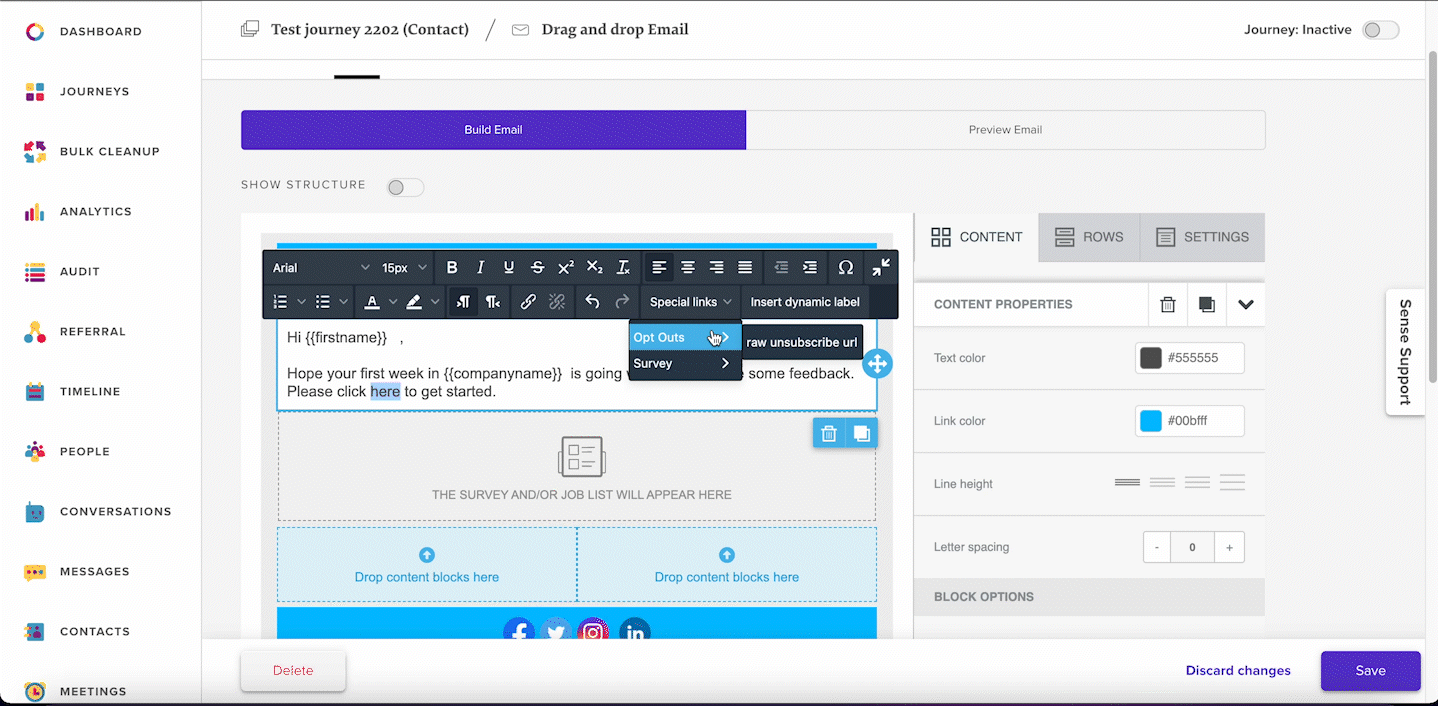Remove link from selected text

(557, 302)
